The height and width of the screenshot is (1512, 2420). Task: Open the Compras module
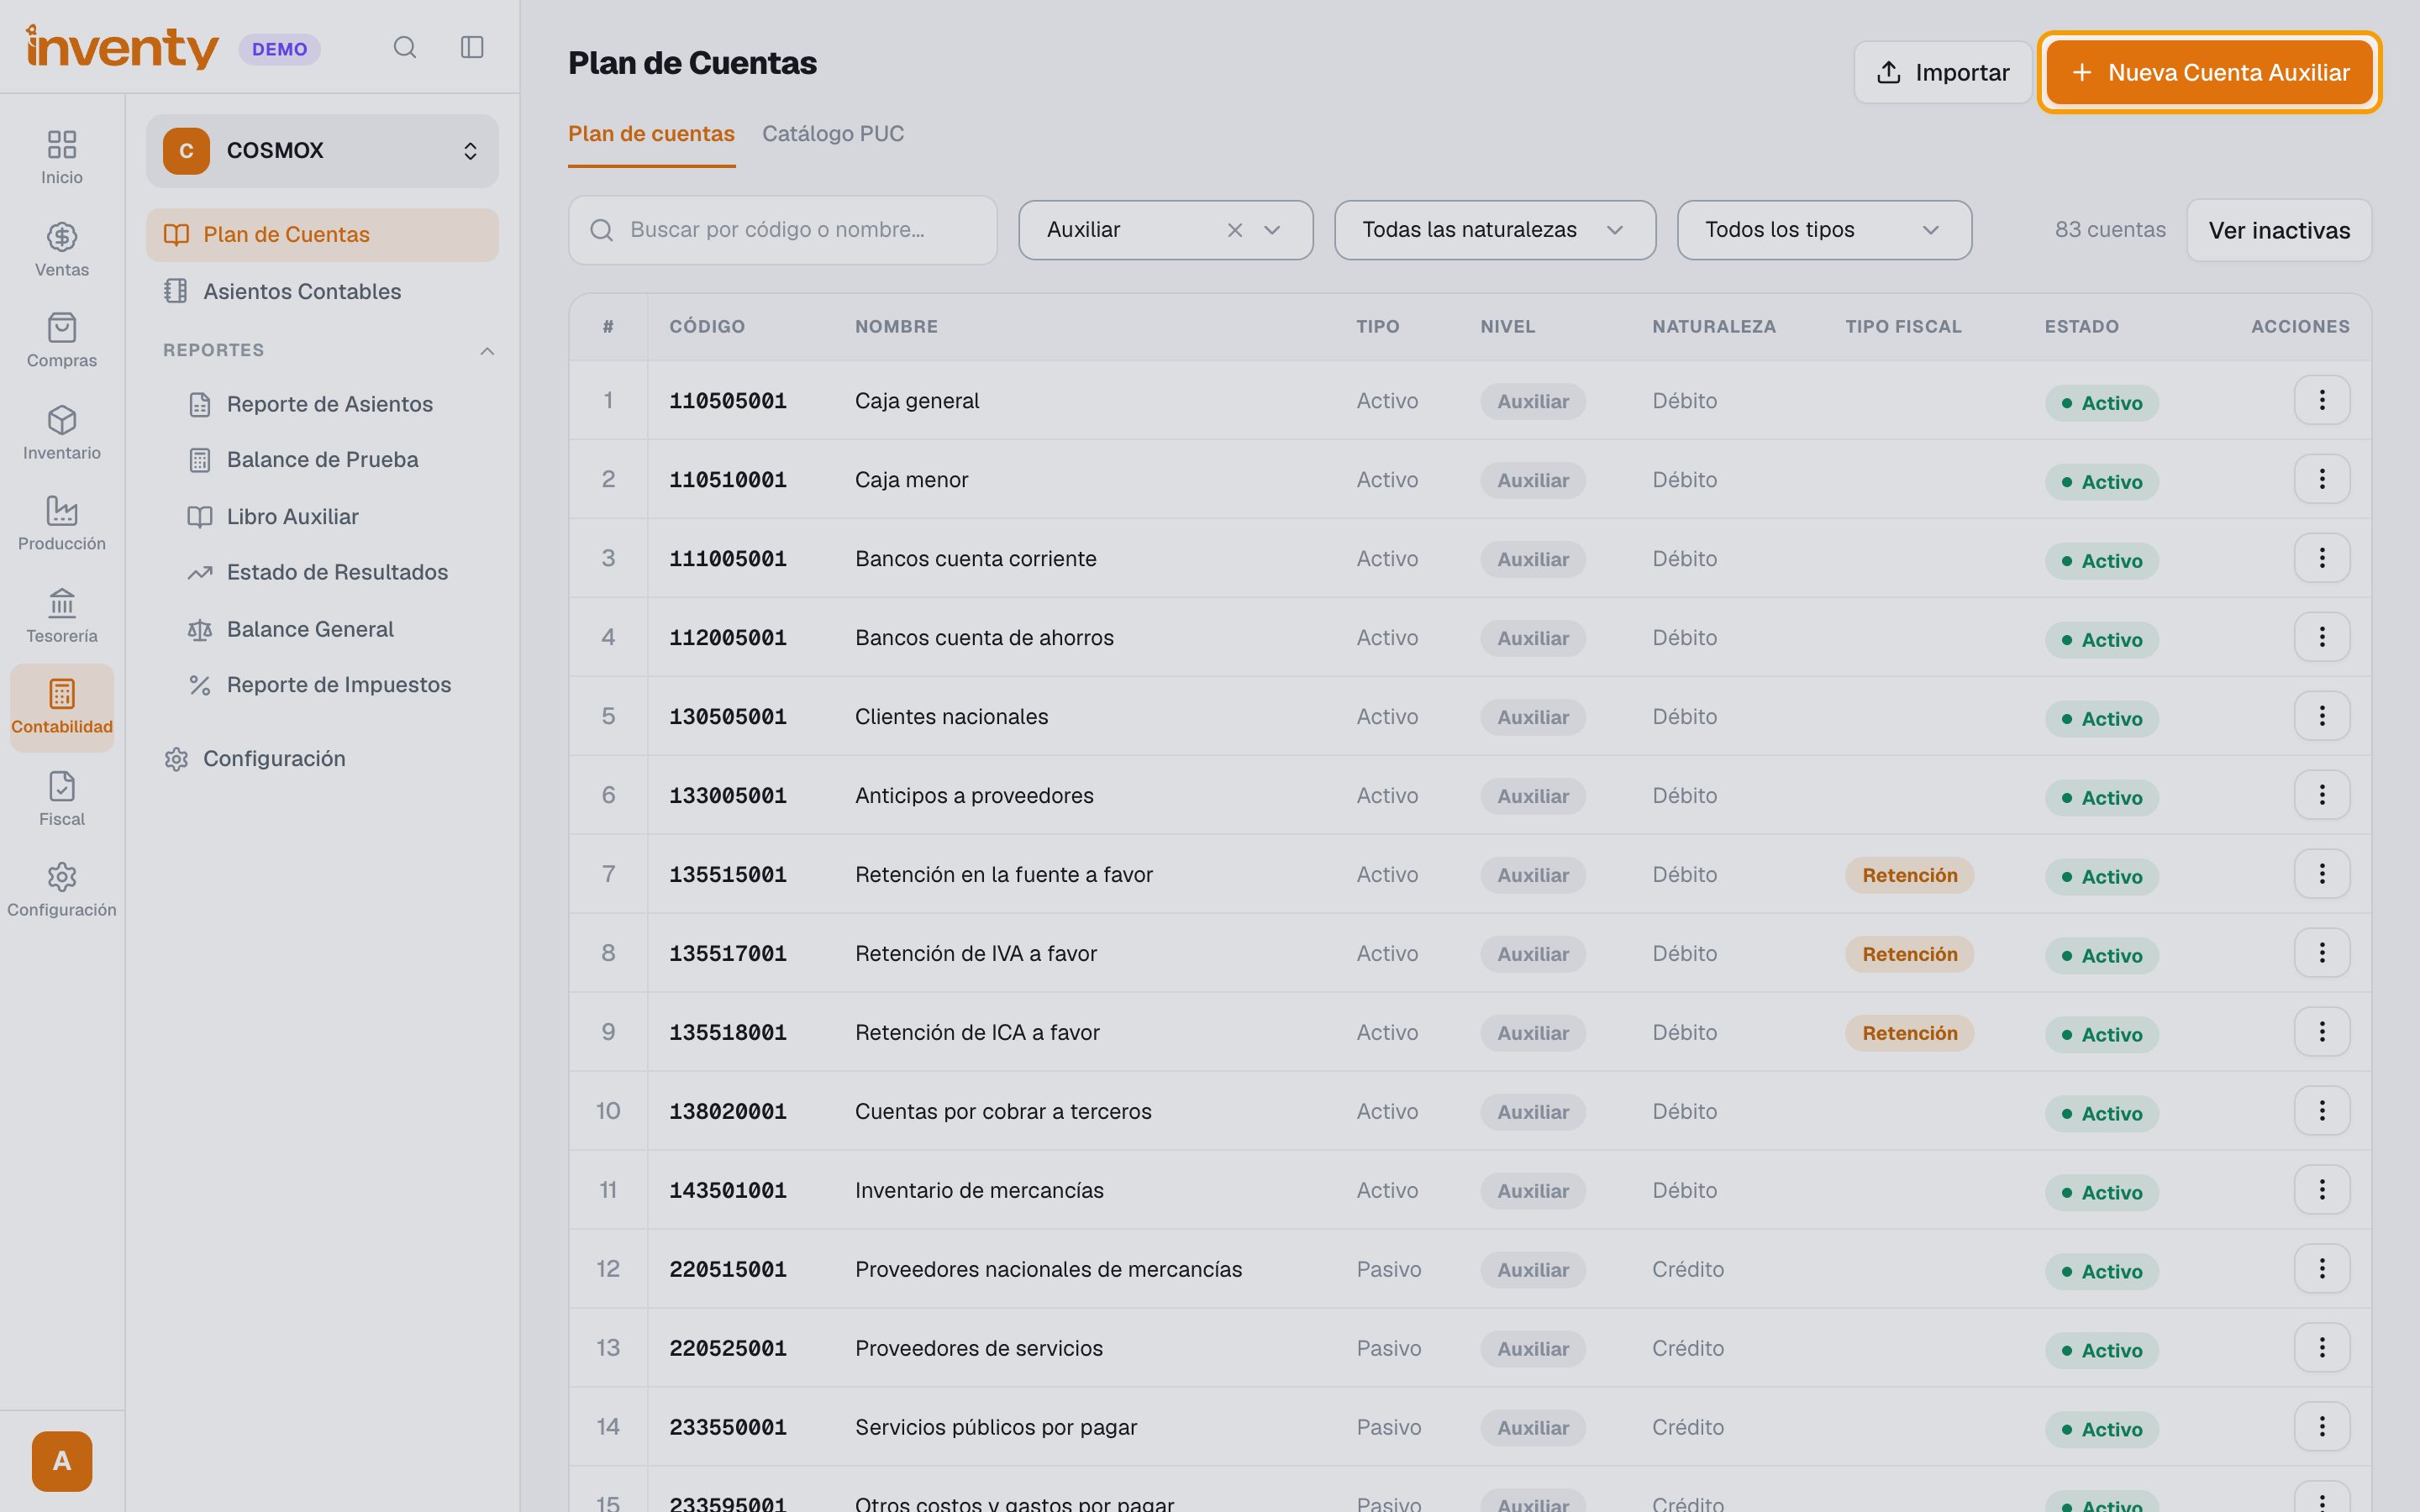coord(62,340)
